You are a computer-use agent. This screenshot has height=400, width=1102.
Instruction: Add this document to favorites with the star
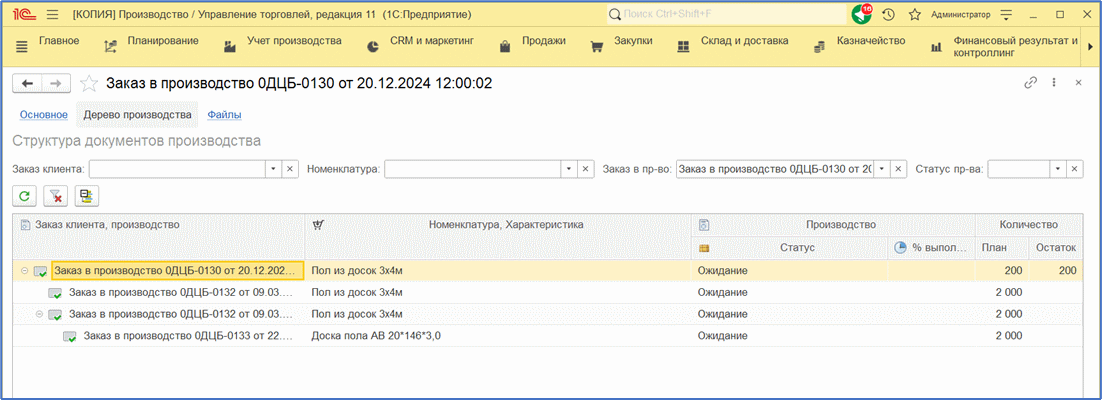89,83
